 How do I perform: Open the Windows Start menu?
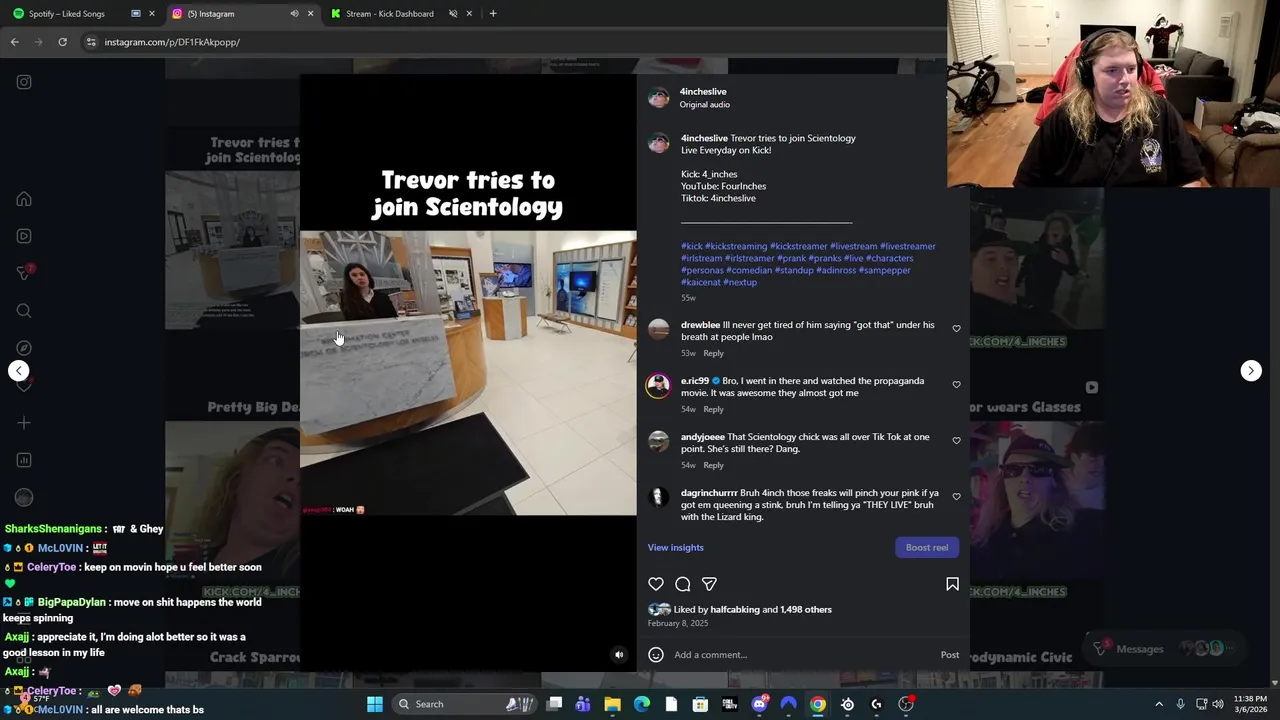pyautogui.click(x=375, y=704)
